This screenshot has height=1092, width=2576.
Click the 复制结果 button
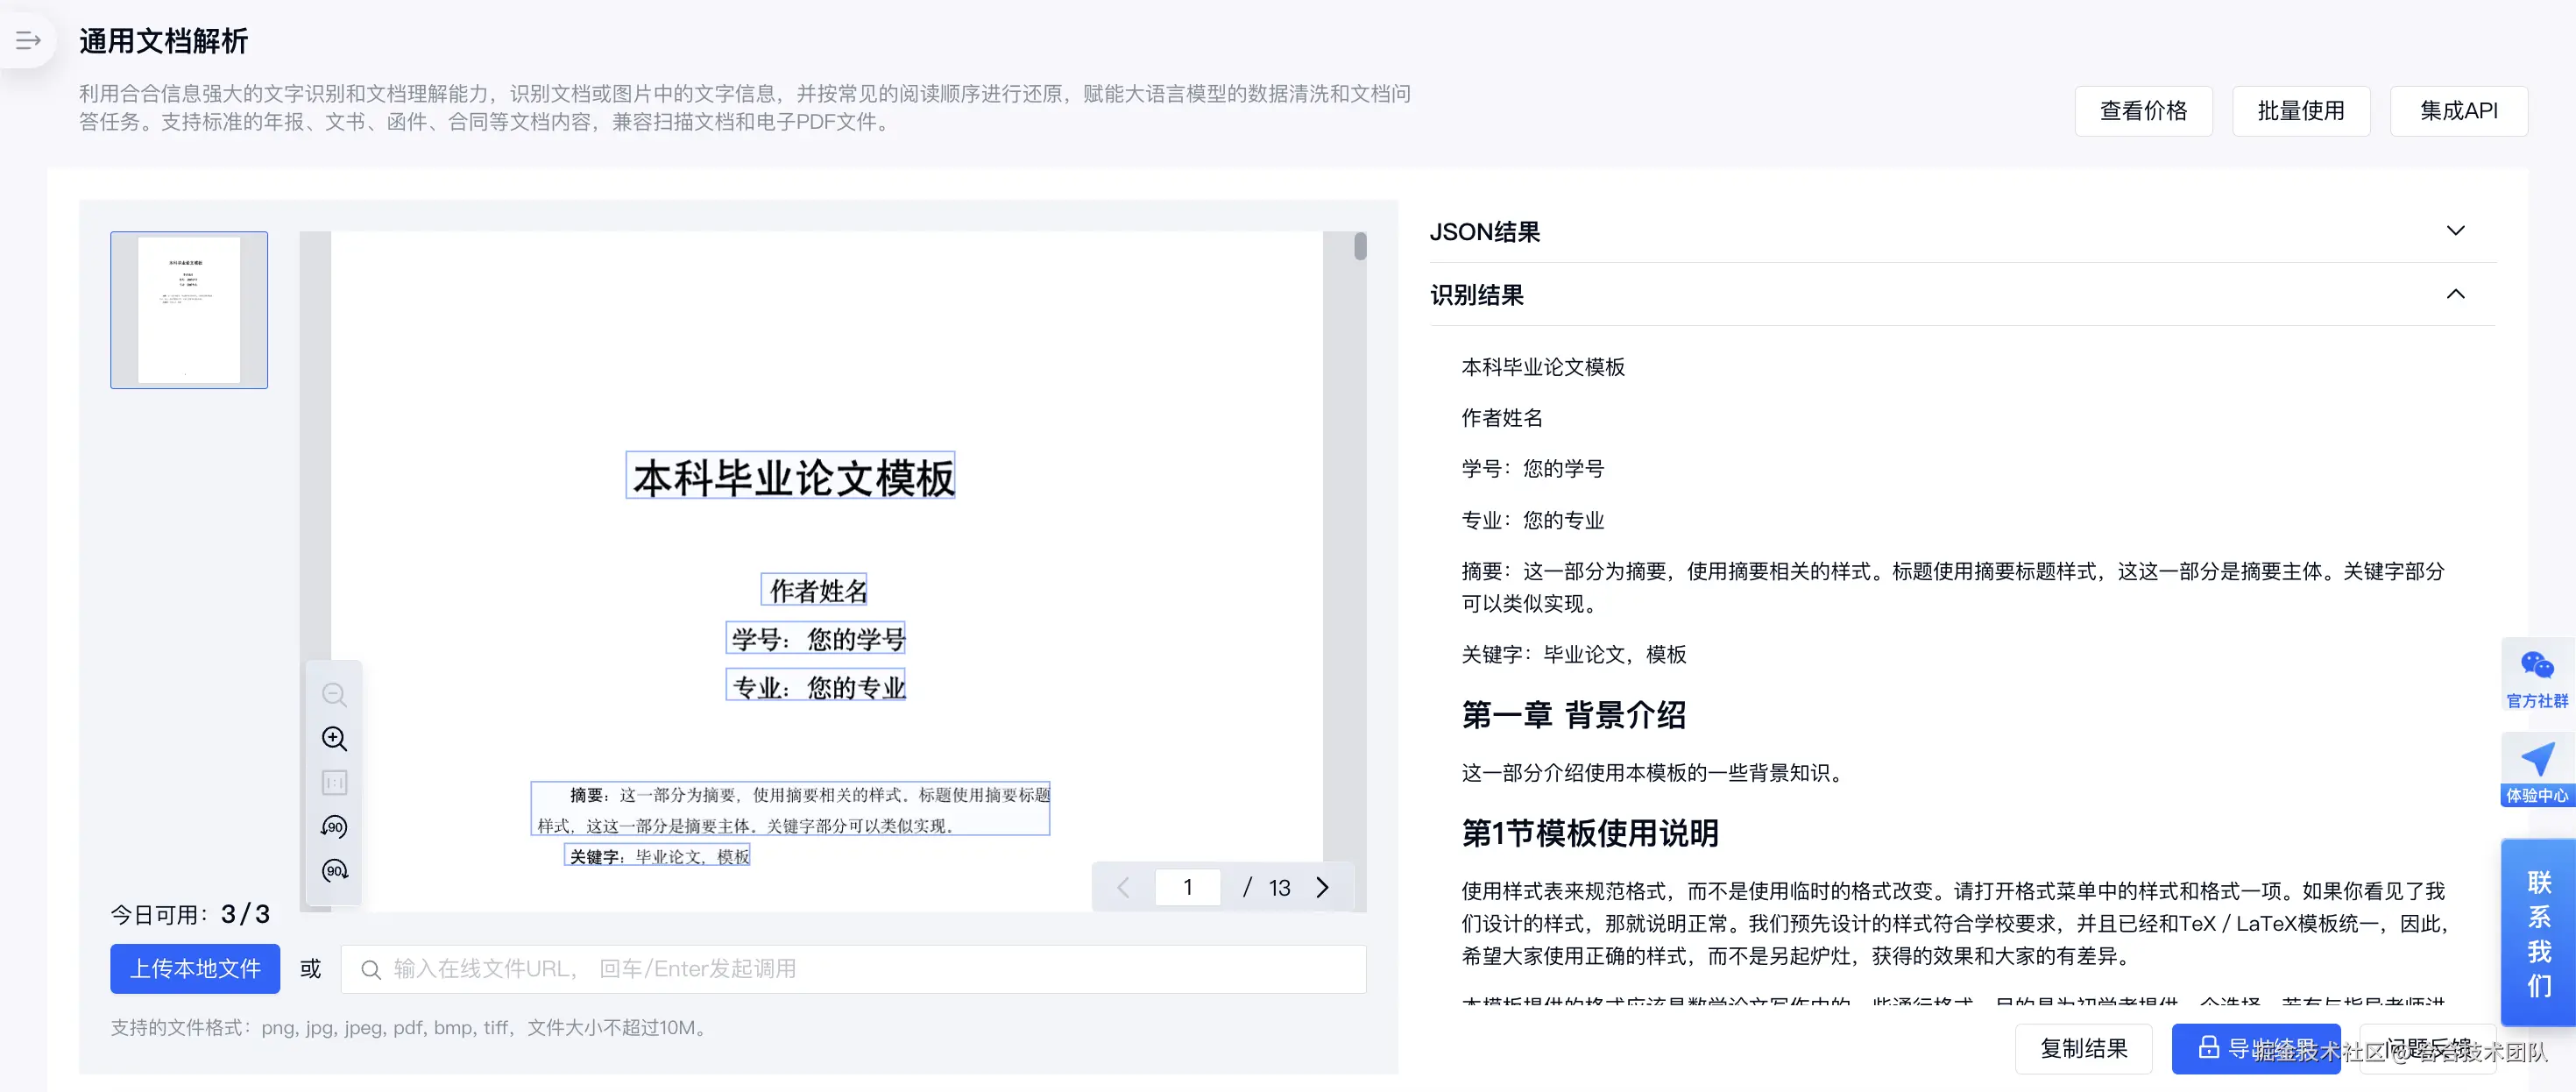2083,1048
